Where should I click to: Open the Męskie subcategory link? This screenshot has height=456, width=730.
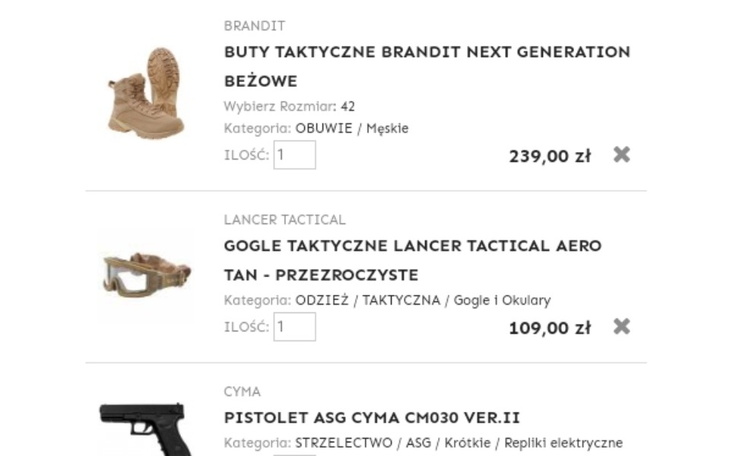[x=387, y=129]
